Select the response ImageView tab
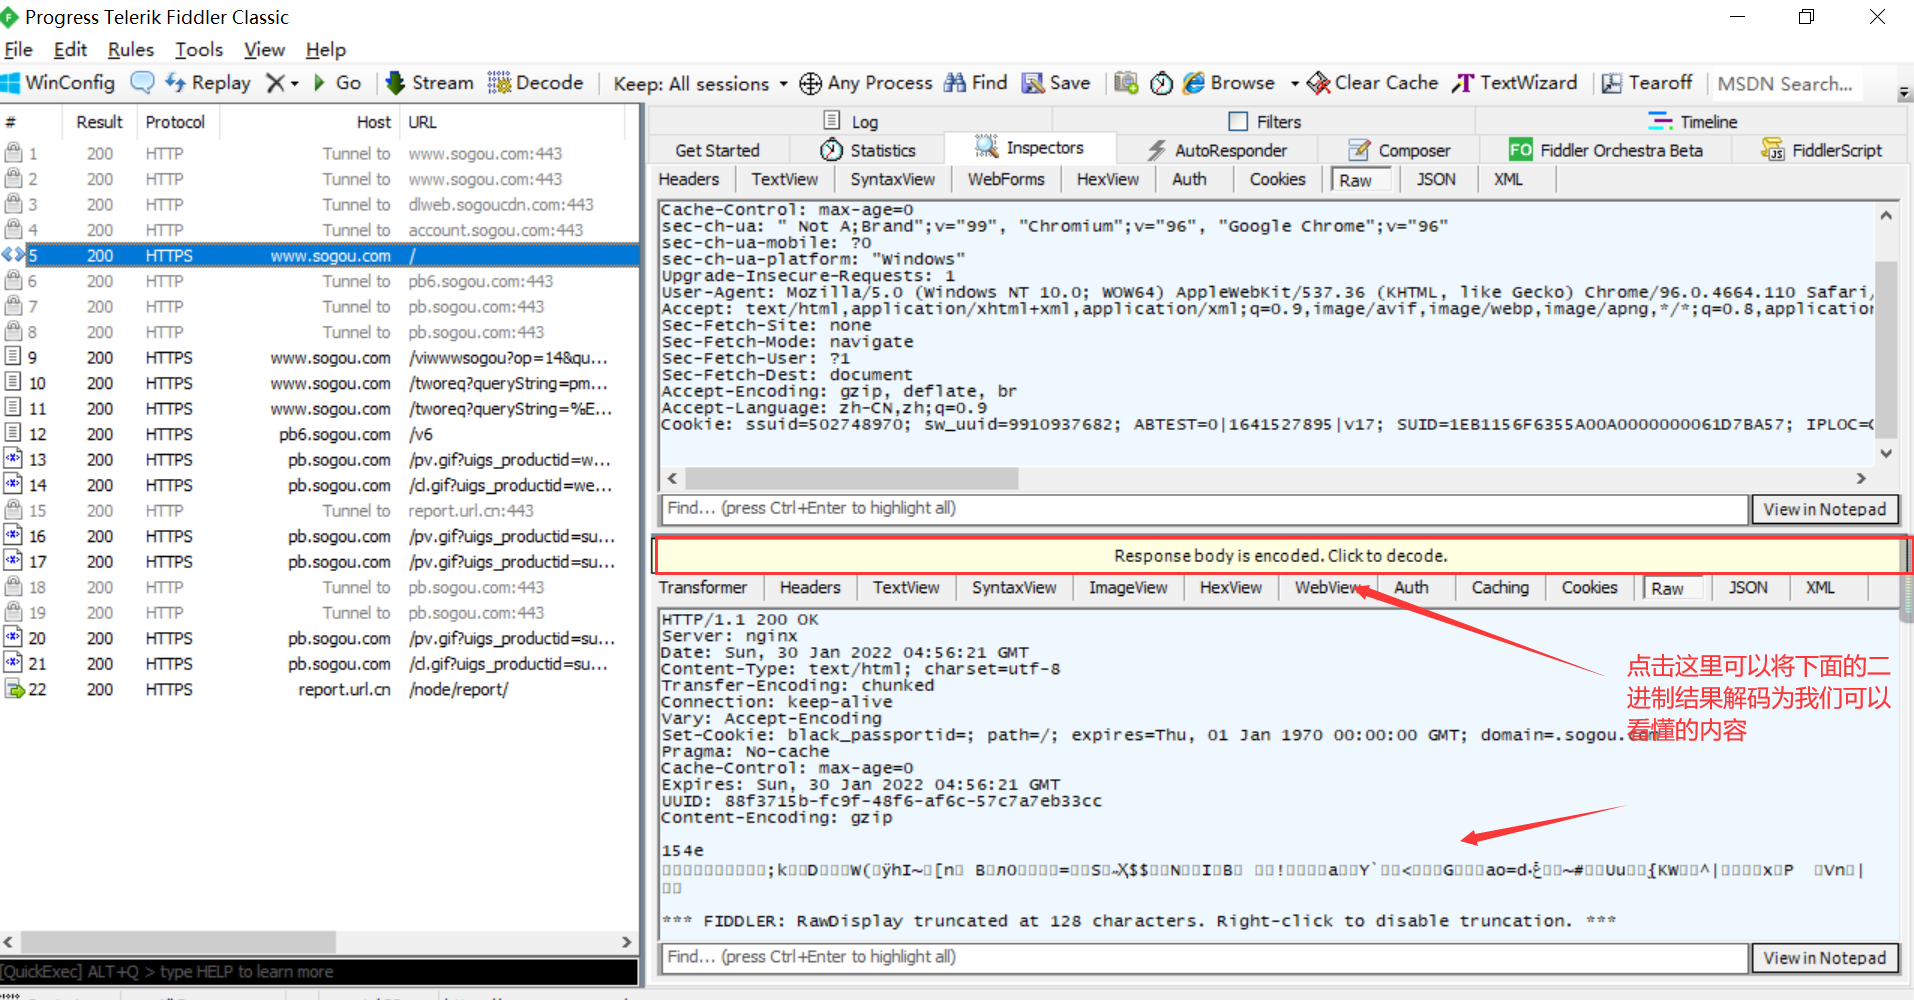This screenshot has height=1000, width=1914. pos(1128,587)
